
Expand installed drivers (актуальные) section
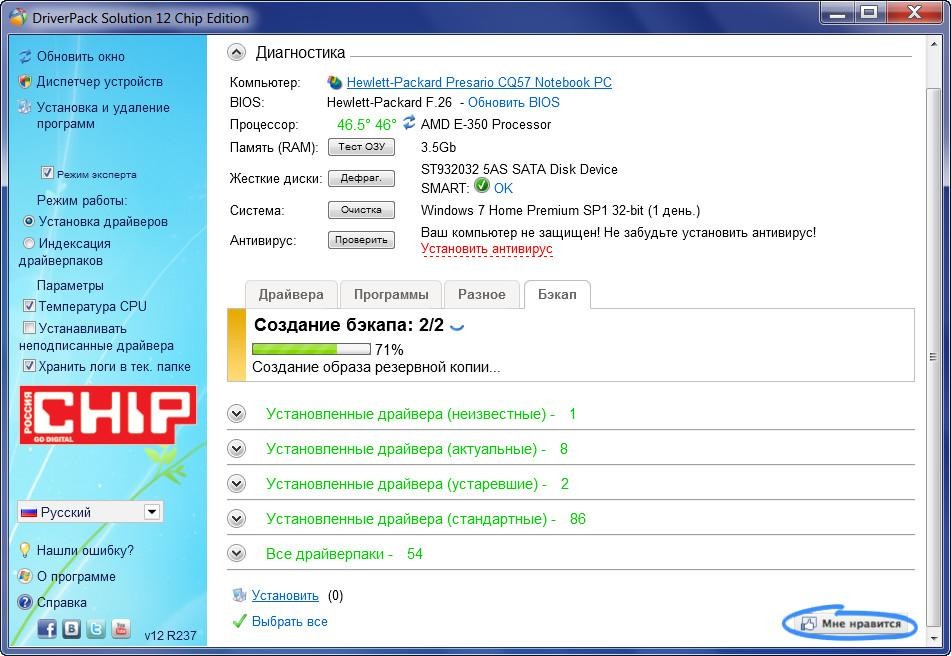click(x=237, y=449)
